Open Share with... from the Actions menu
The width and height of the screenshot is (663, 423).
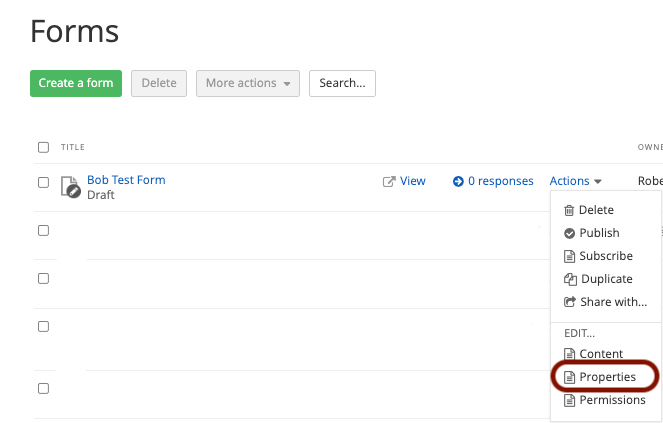605,302
